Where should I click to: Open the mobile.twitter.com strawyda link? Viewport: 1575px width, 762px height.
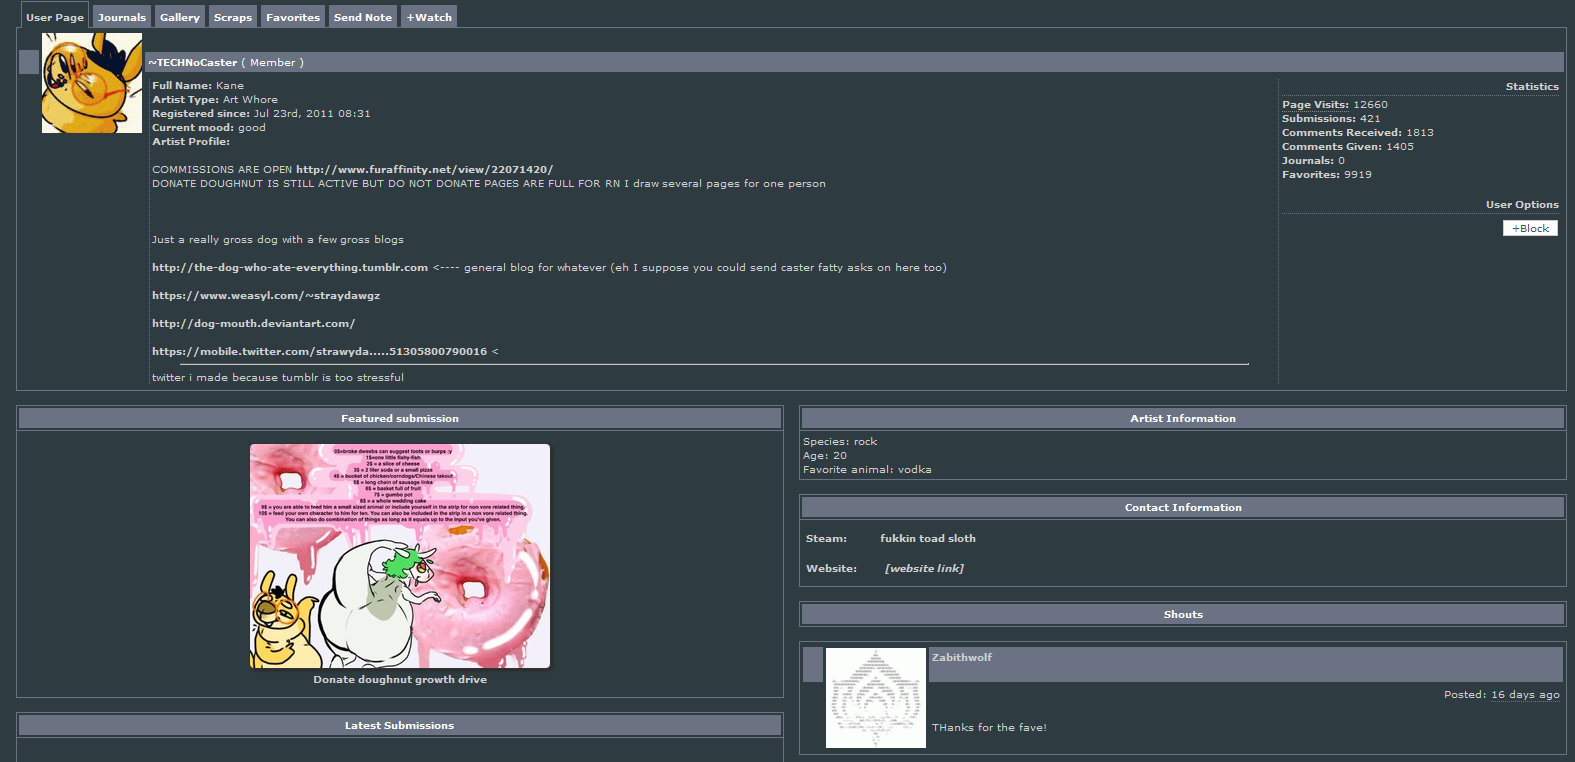pos(320,352)
